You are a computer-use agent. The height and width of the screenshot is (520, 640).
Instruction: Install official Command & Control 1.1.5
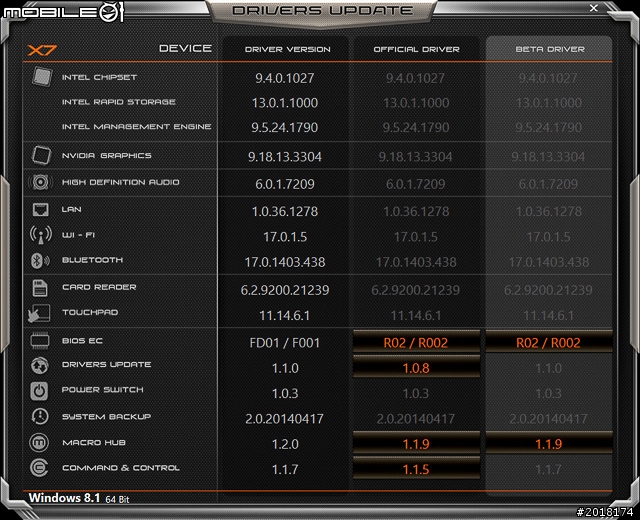tap(416, 469)
